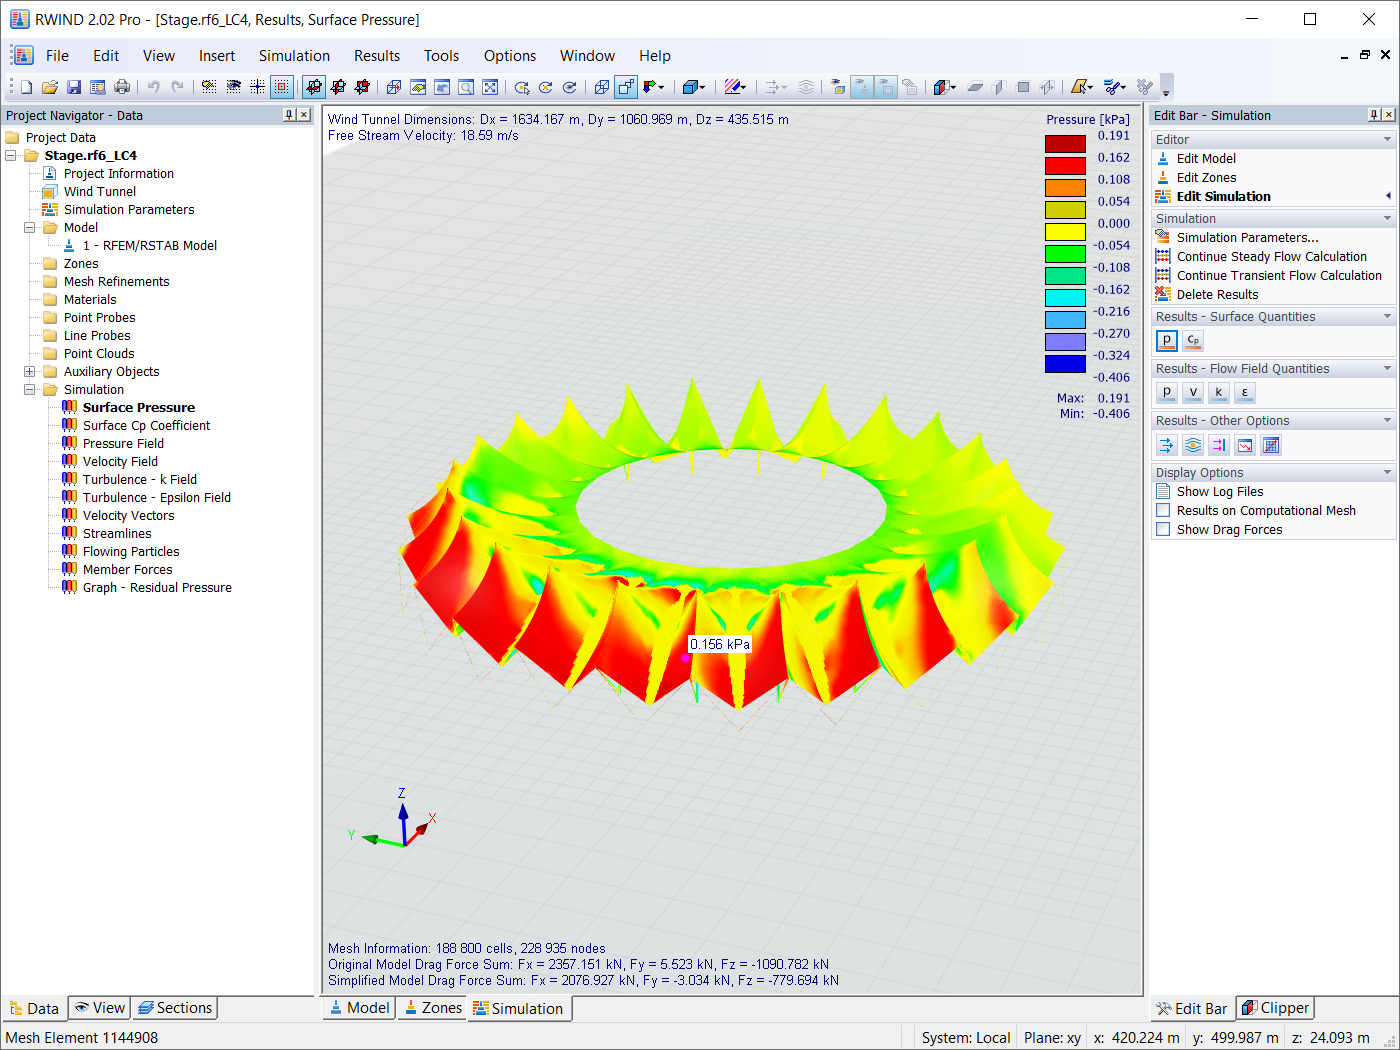Click the Open folder toolbar icon

[50, 87]
